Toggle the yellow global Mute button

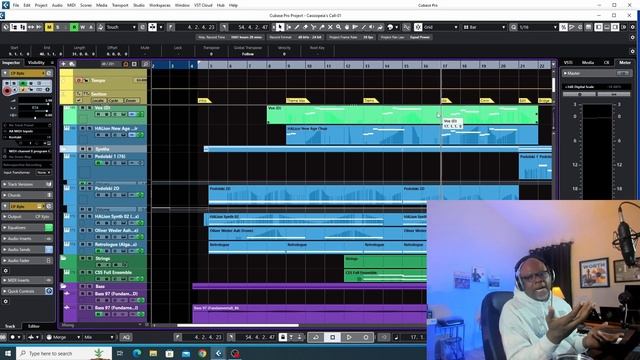(x=49, y=27)
